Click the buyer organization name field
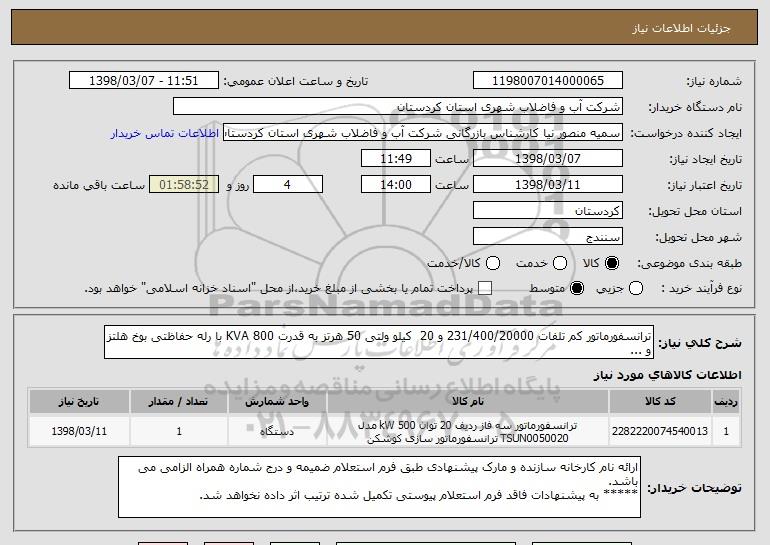Image resolution: width=770 pixels, height=545 pixels. click(x=398, y=107)
